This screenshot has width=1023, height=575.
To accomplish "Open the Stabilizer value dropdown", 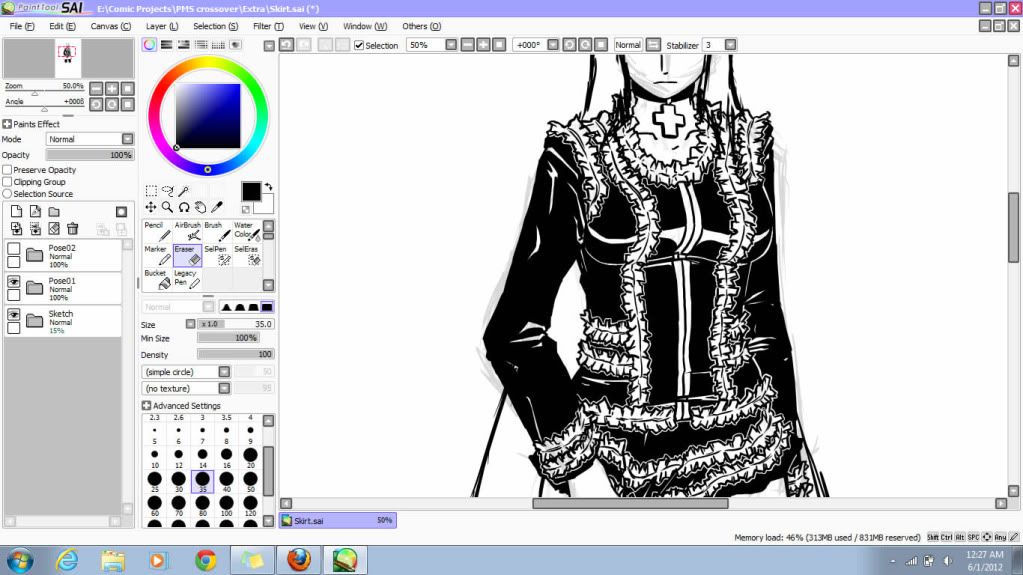I will pyautogui.click(x=730, y=45).
